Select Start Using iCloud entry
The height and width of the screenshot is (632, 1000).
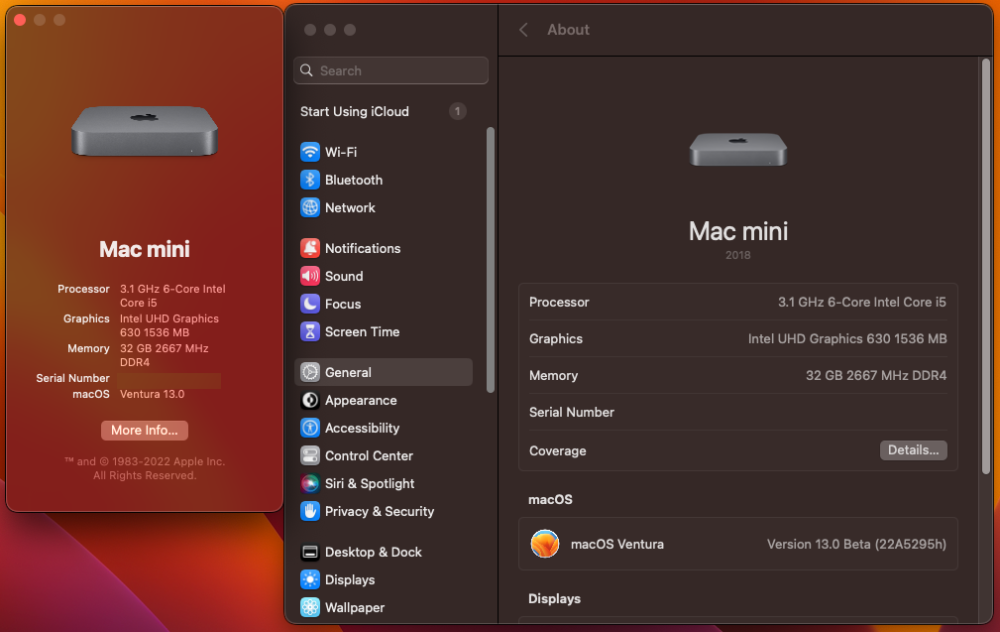coord(355,112)
